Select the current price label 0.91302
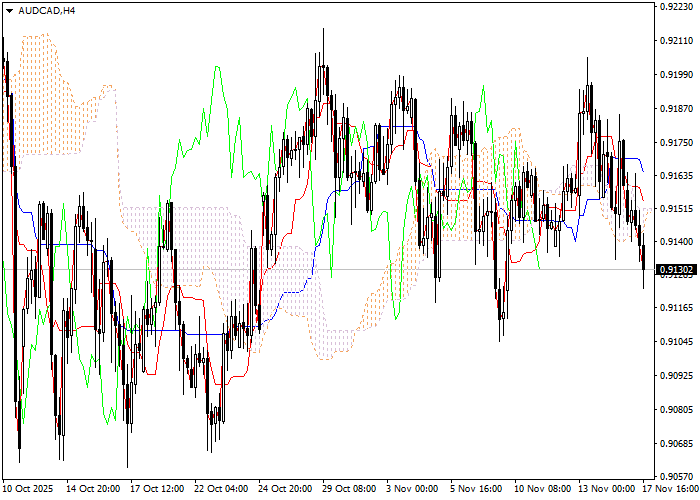This screenshot has width=700, height=500. 677,270
